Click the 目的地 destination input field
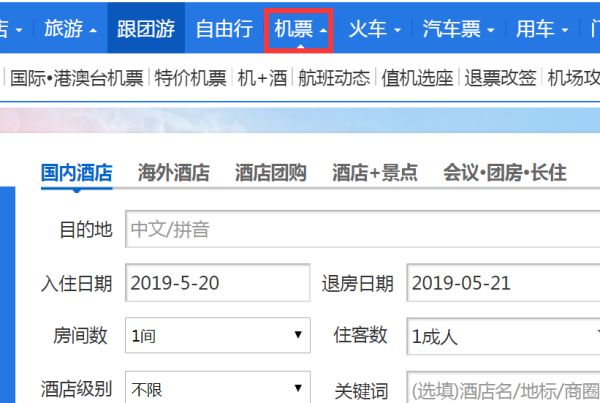The image size is (600, 403). click(x=360, y=230)
